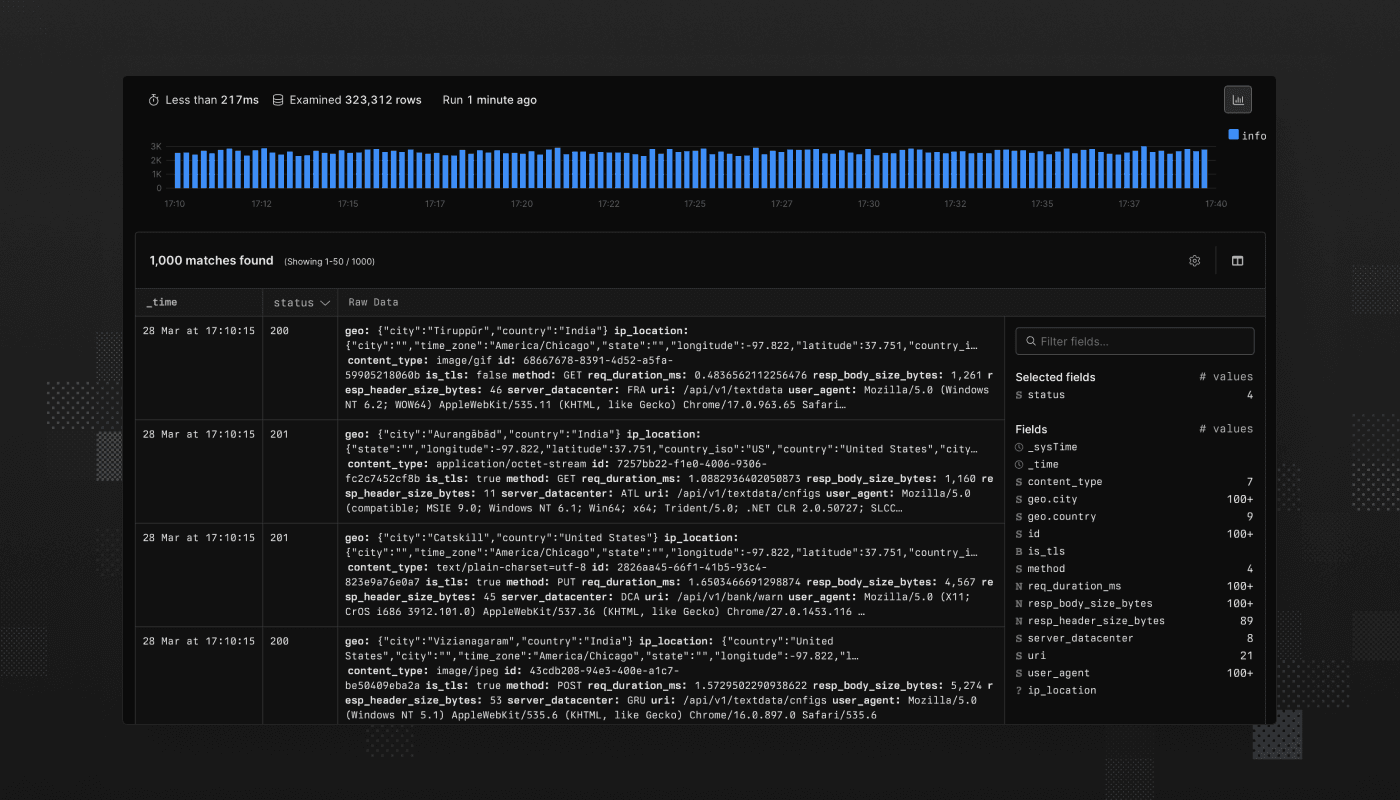1400x800 pixels.
Task: Switch to split column view
Action: (x=1238, y=260)
